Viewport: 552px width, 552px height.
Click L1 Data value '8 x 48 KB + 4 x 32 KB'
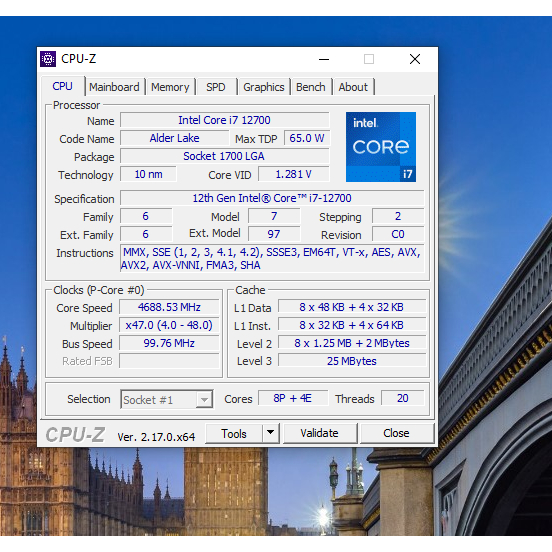click(x=352, y=307)
